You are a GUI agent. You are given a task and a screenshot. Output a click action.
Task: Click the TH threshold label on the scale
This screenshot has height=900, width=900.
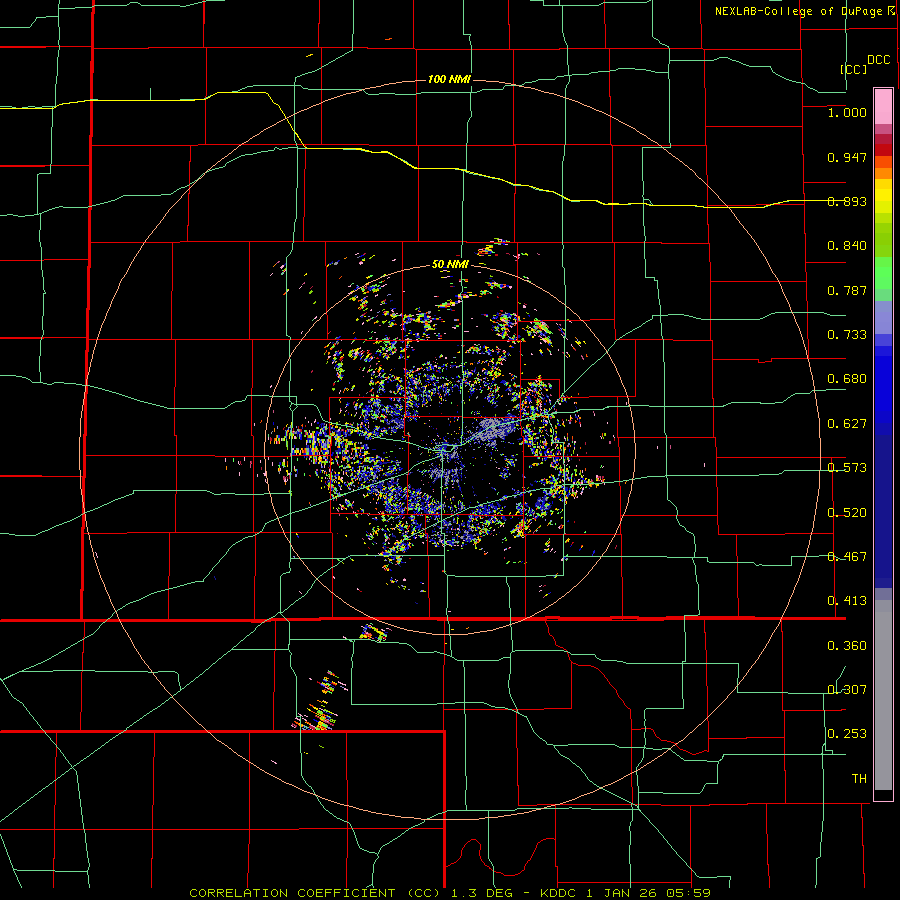pyautogui.click(x=859, y=779)
